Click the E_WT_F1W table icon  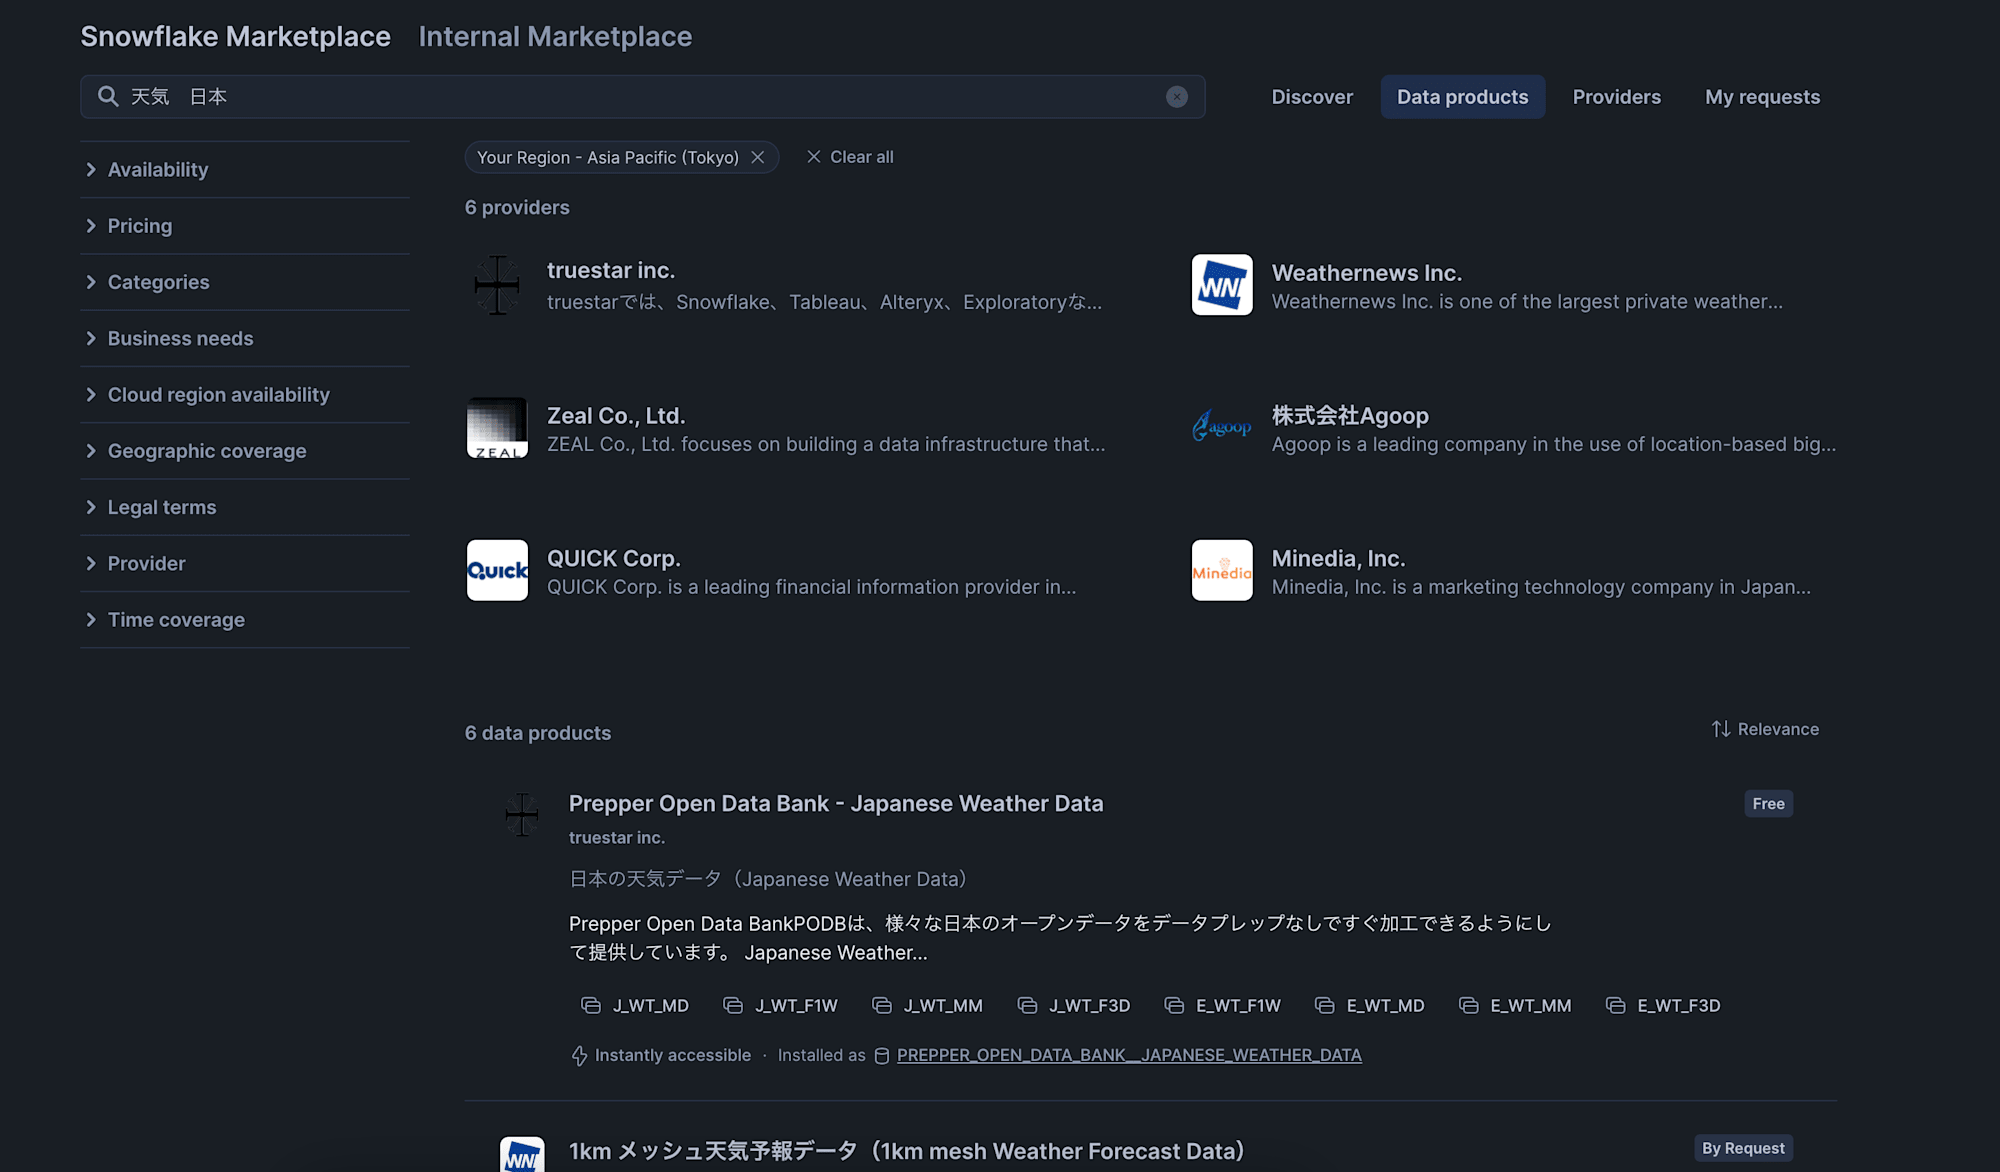pos(1174,1005)
